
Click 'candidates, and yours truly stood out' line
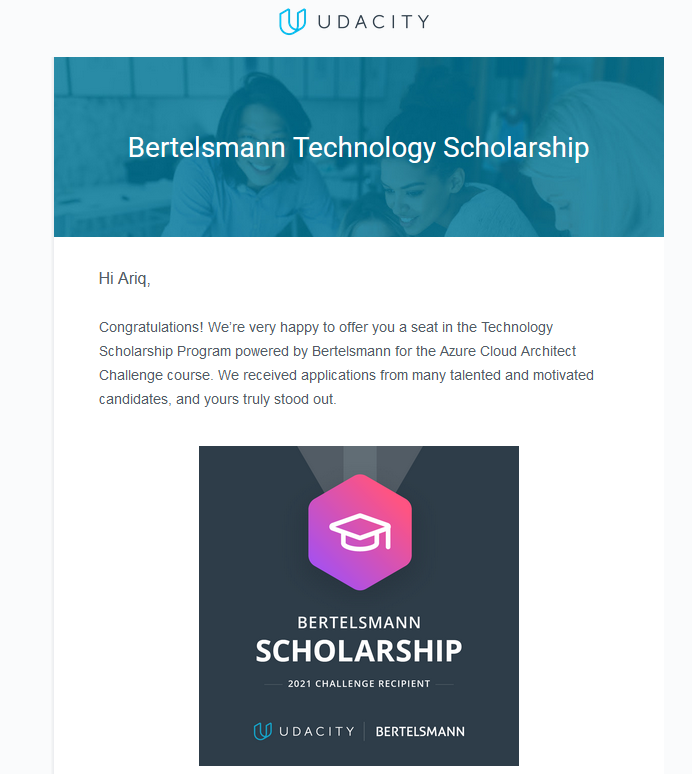click(x=217, y=399)
